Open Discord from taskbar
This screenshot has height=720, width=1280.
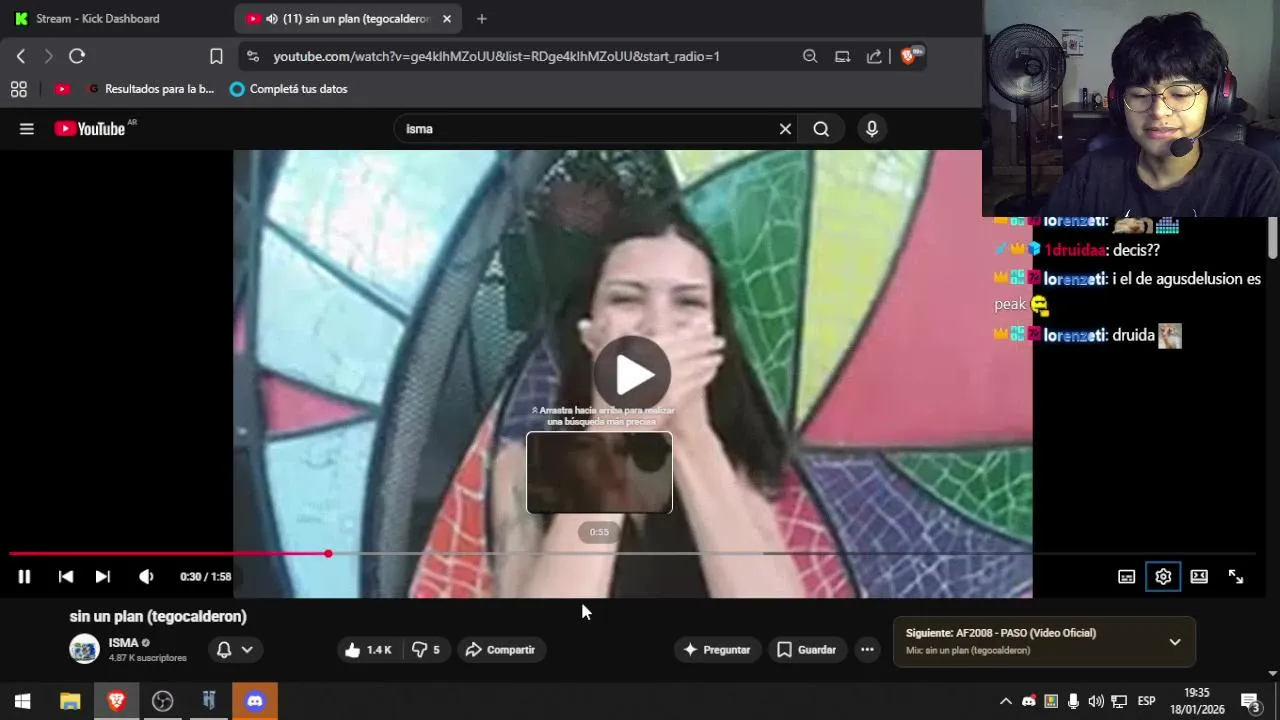[255, 701]
